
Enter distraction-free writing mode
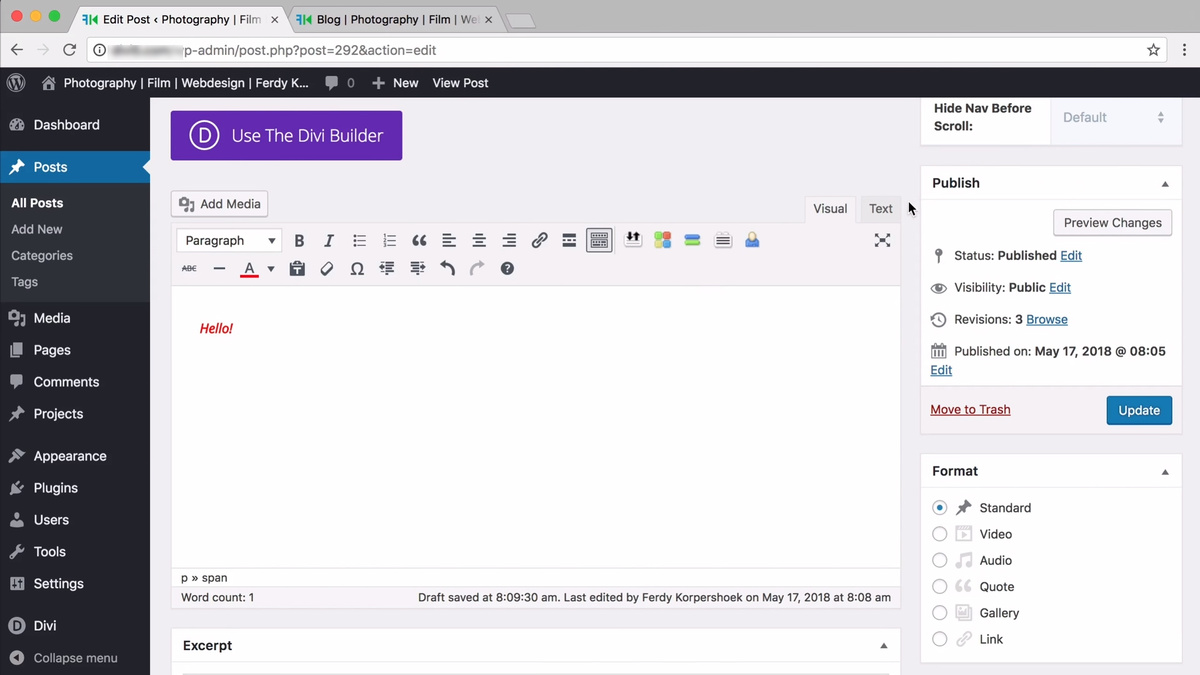point(882,240)
